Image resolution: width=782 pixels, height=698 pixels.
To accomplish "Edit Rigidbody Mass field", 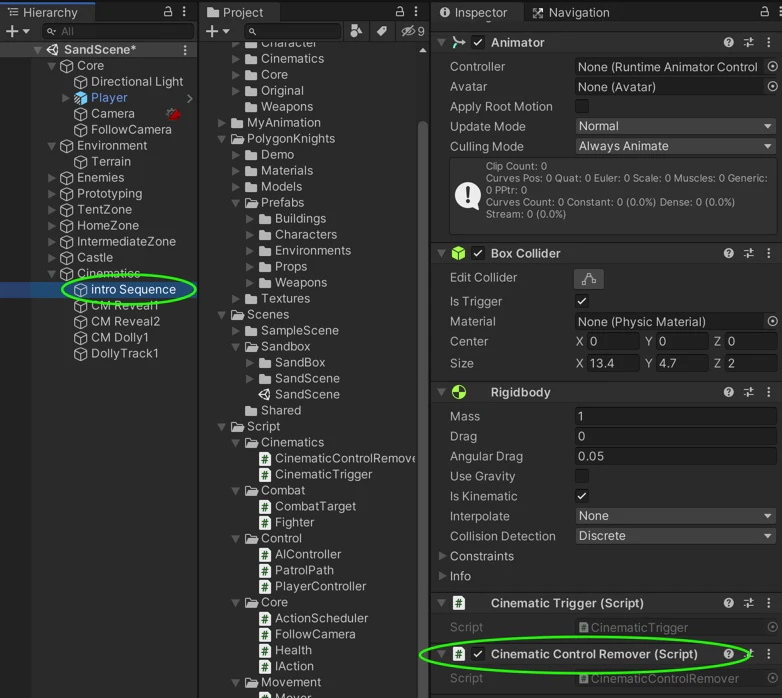I will click(675, 416).
